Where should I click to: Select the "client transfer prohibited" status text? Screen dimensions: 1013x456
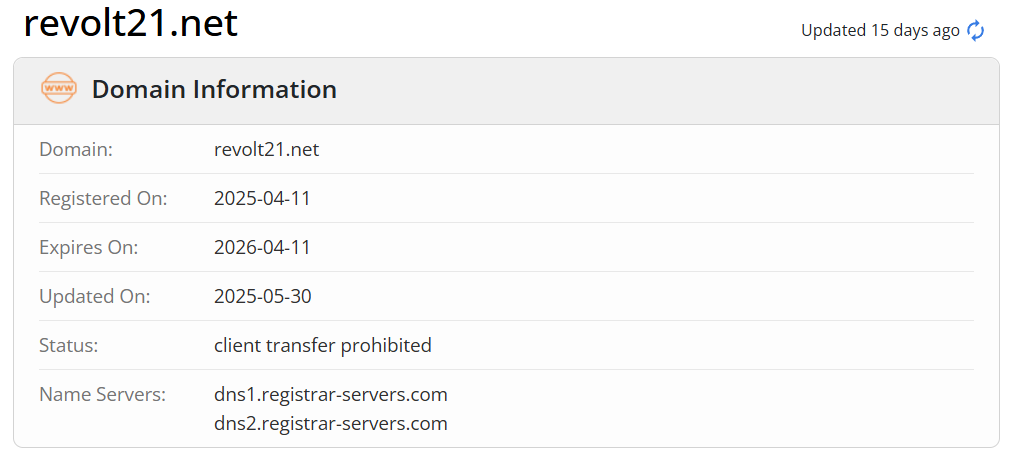pos(323,345)
